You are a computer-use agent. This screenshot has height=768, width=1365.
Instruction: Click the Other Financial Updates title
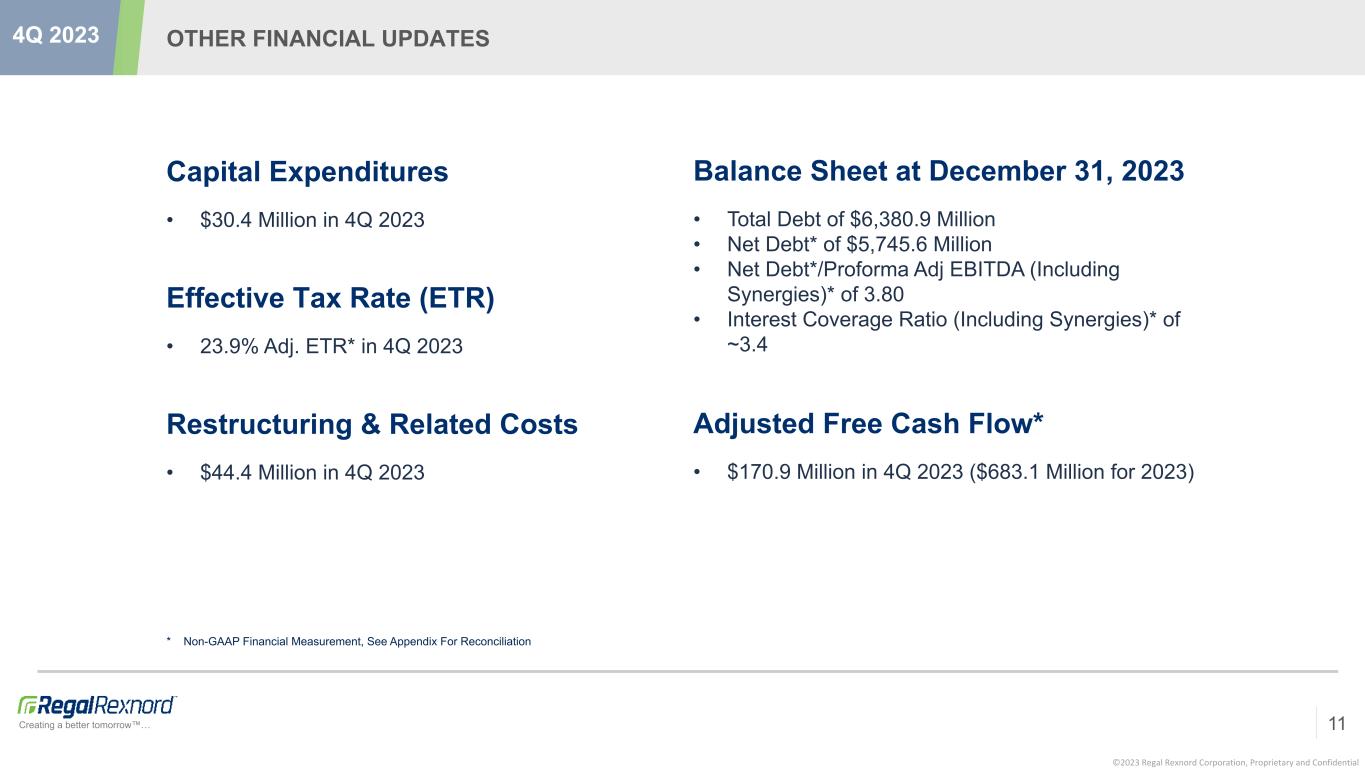coord(328,38)
